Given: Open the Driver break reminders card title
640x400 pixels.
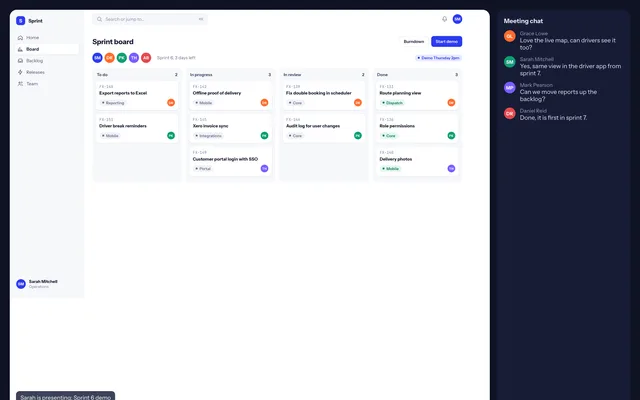Looking at the screenshot, I should pyautogui.click(x=122, y=126).
